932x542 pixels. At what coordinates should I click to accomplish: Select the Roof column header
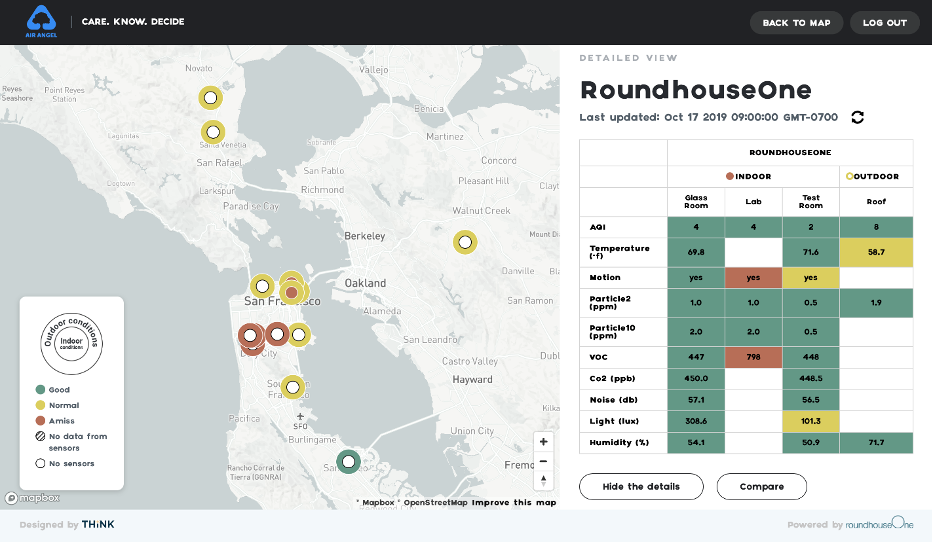(x=876, y=201)
